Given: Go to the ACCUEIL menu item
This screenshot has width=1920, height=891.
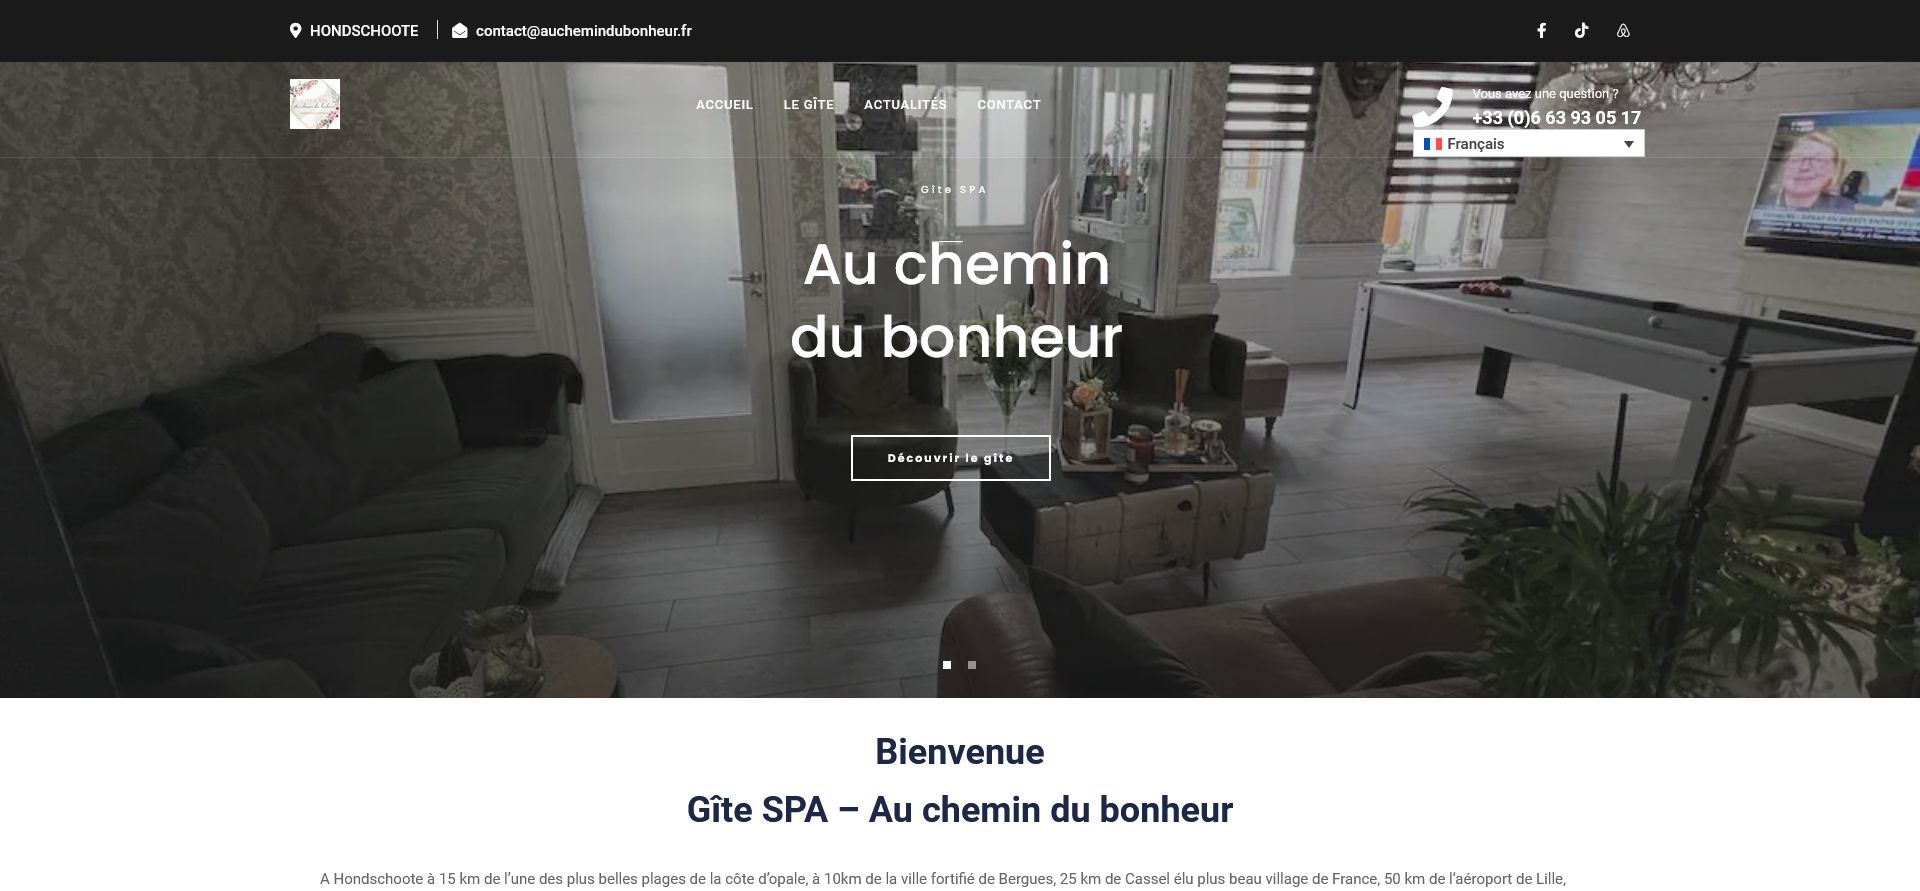Looking at the screenshot, I should click(724, 105).
